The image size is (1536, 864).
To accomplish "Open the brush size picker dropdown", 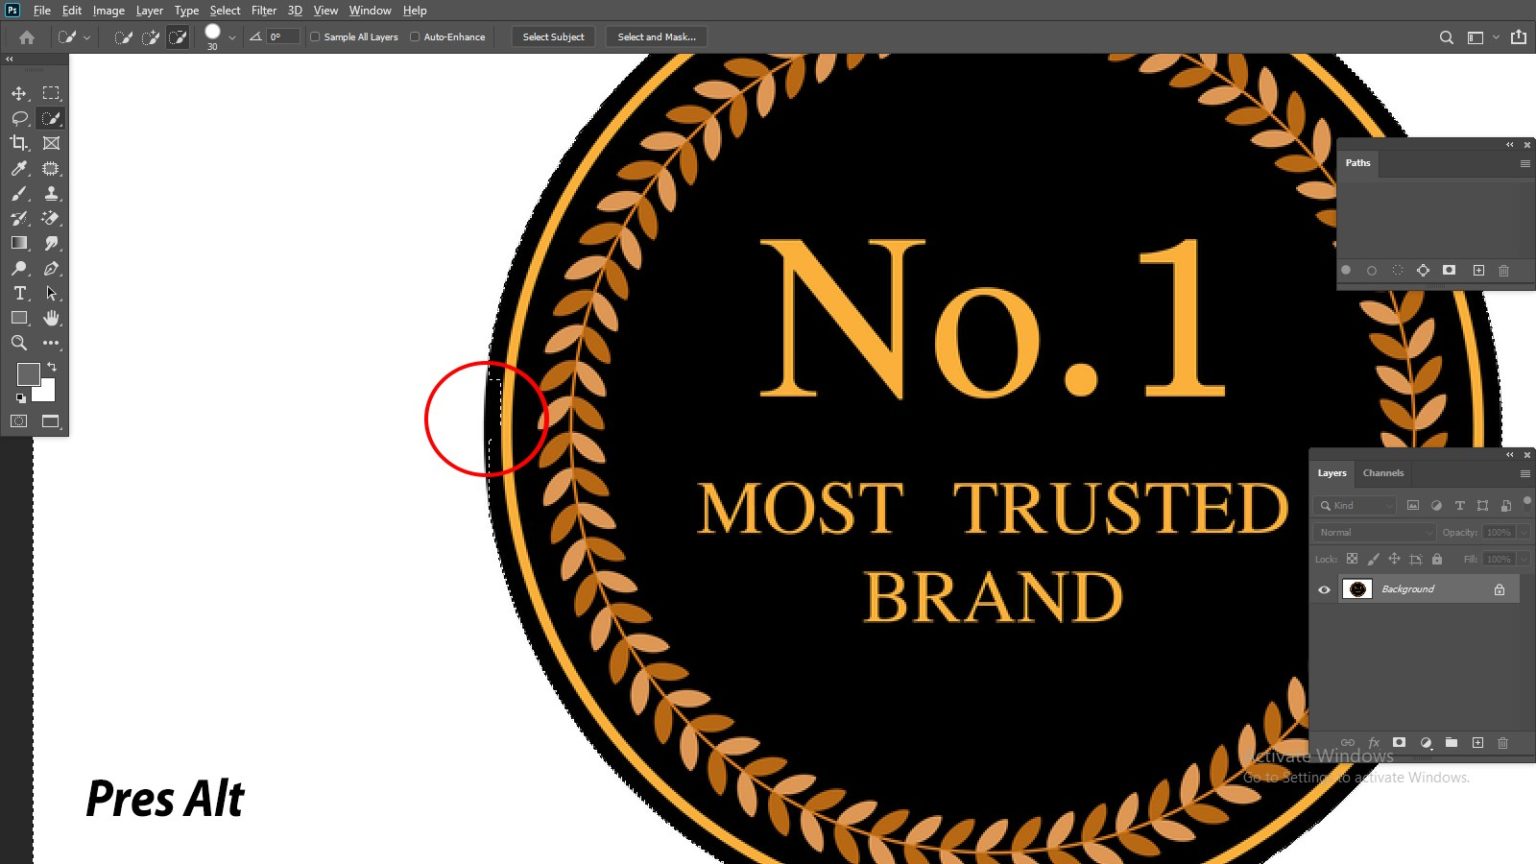I will click(x=232, y=37).
